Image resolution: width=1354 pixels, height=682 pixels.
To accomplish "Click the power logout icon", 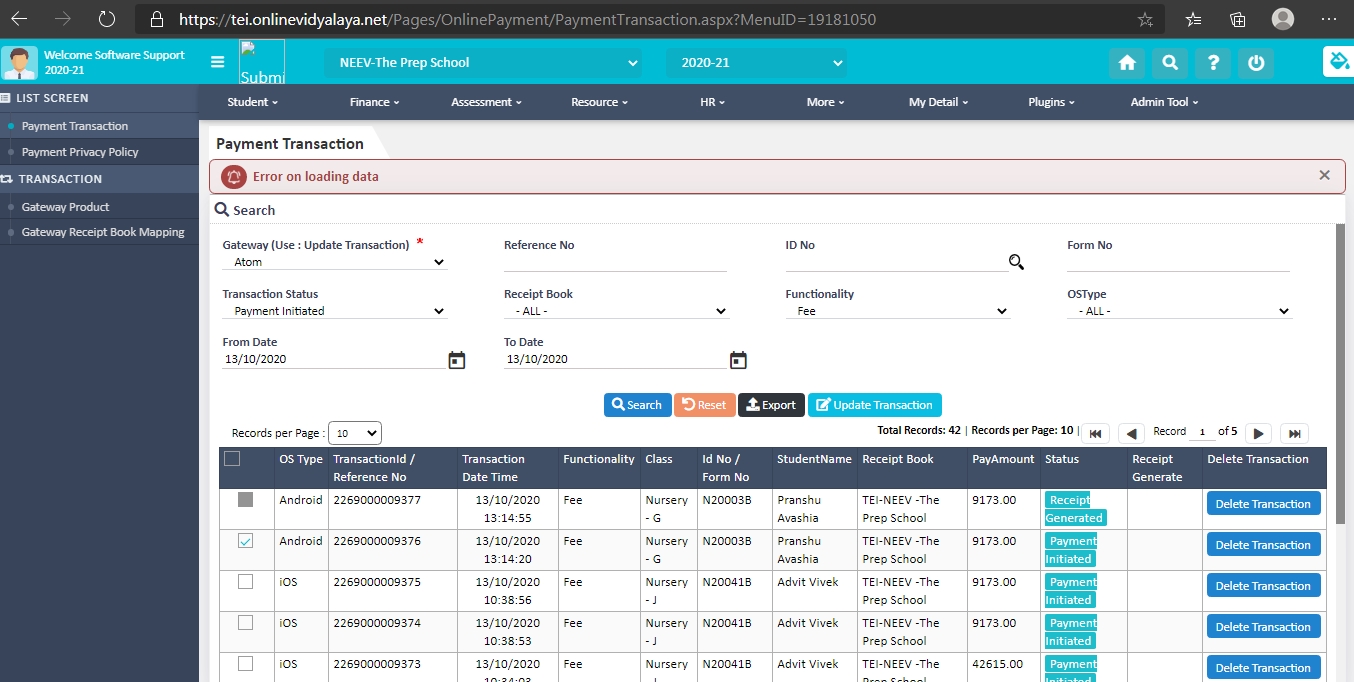I will [x=1256, y=63].
